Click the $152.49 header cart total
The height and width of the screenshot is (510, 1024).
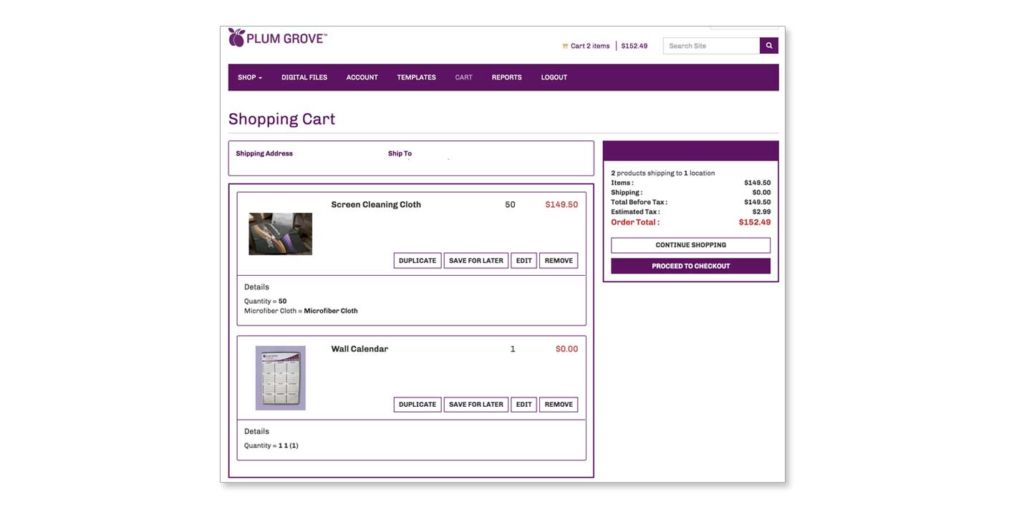[634, 46]
